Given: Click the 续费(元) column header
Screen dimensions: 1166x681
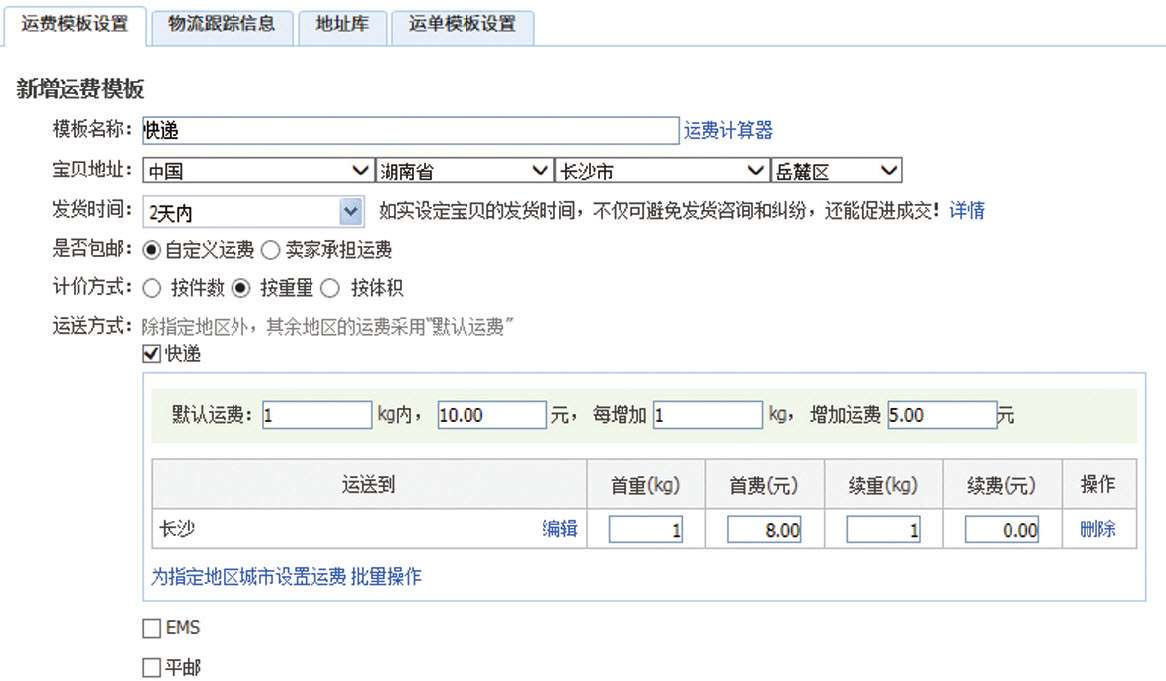Looking at the screenshot, I should pos(1002,485).
